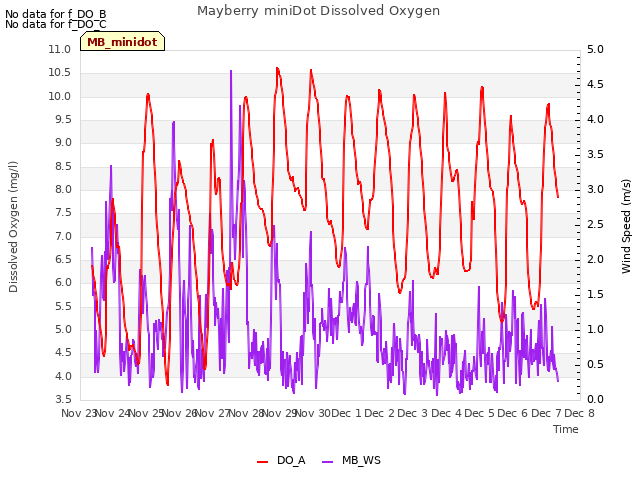Click the Dissolved Oxygen (mg/l) axis label
This screenshot has height=480, width=640.
13,227
